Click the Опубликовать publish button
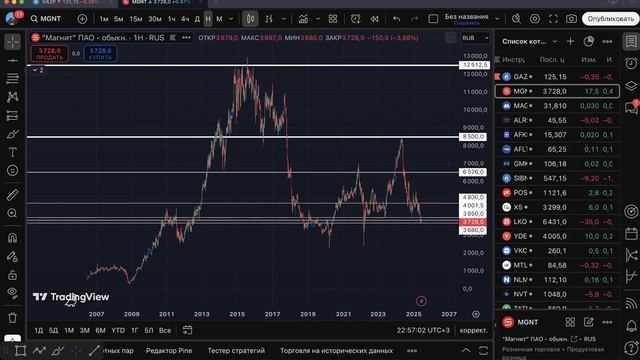 point(610,19)
